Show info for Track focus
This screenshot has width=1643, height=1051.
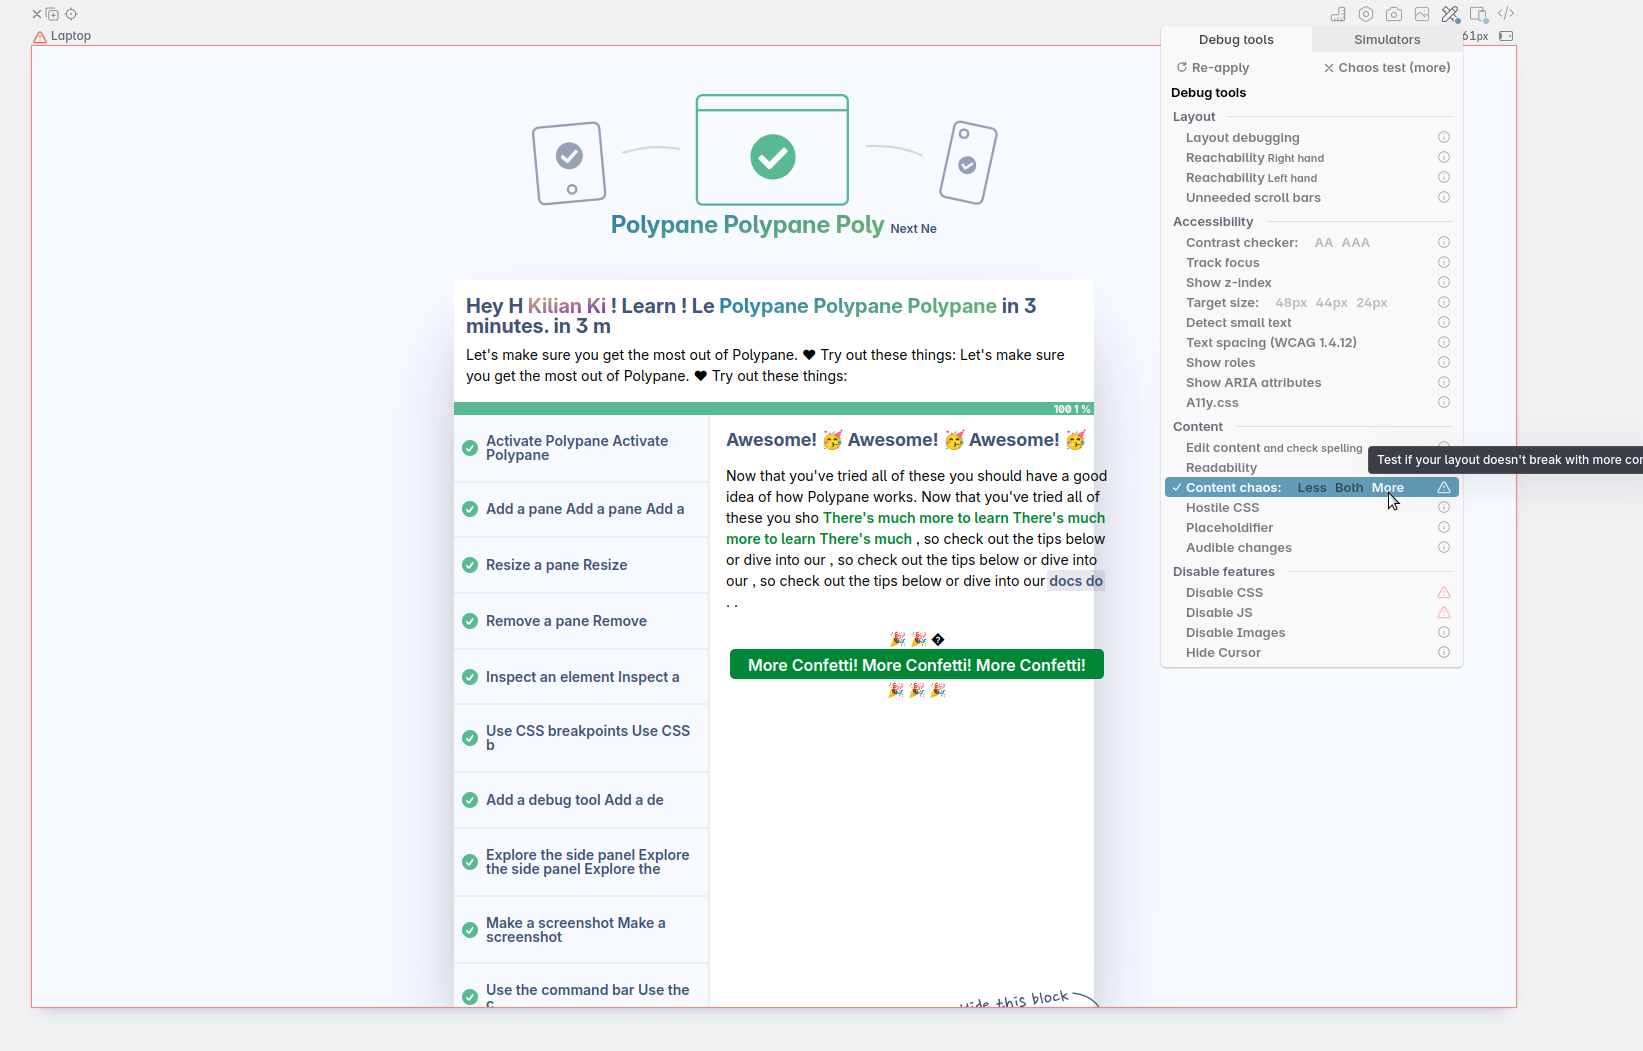pyautogui.click(x=1444, y=262)
